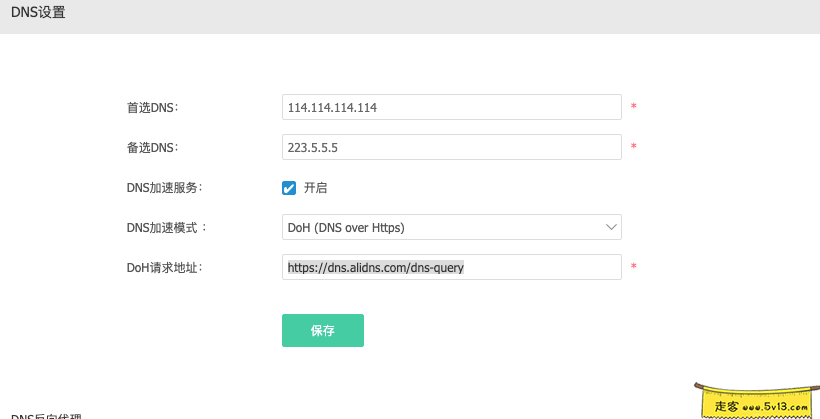820x419 pixels.
Task: Click the DoH请求地址 label text
Action: tap(164, 267)
